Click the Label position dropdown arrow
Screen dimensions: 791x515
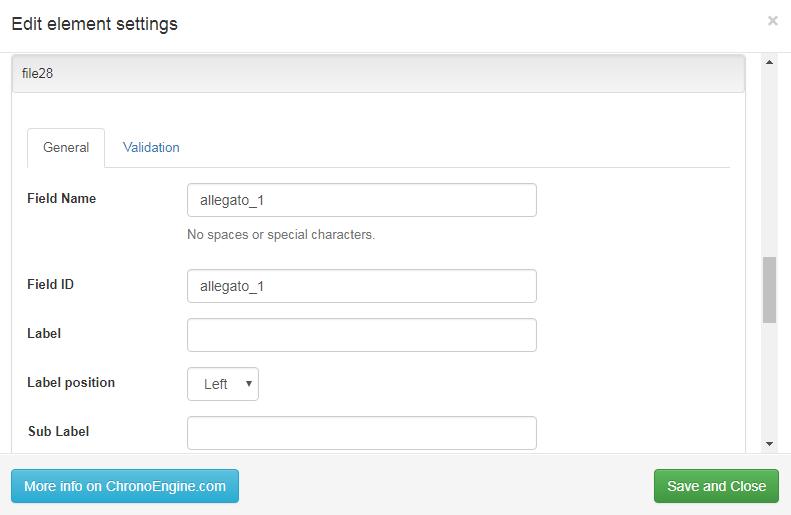(x=249, y=384)
